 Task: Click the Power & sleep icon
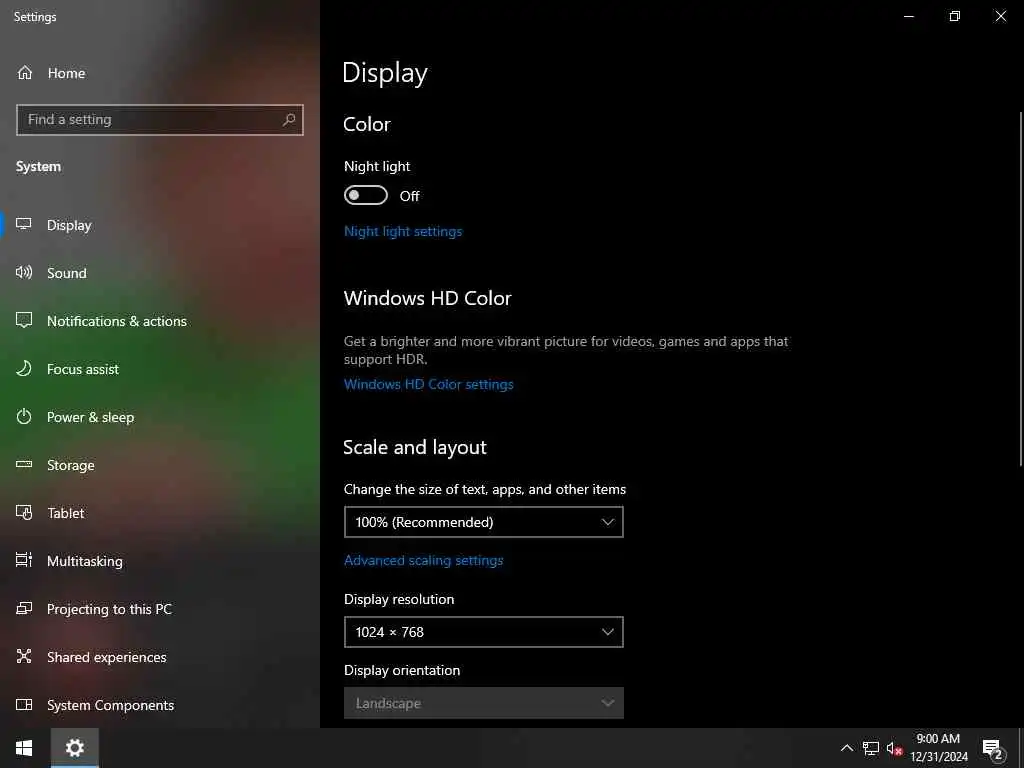pyautogui.click(x=24, y=417)
